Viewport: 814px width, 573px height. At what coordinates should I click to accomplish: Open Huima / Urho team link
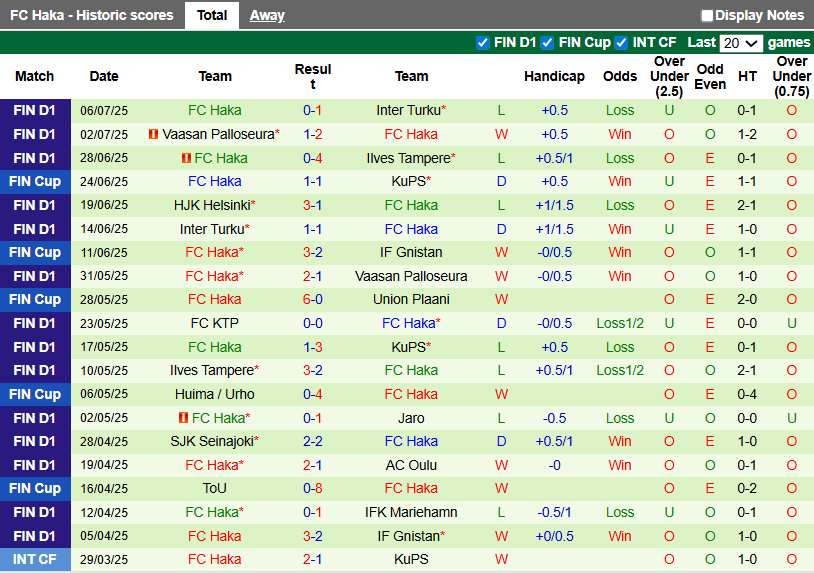click(214, 394)
